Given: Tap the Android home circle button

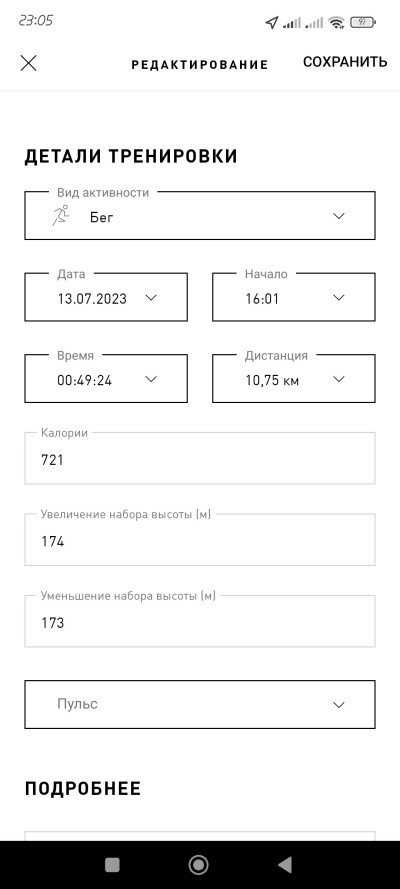Looking at the screenshot, I should coord(198,865).
